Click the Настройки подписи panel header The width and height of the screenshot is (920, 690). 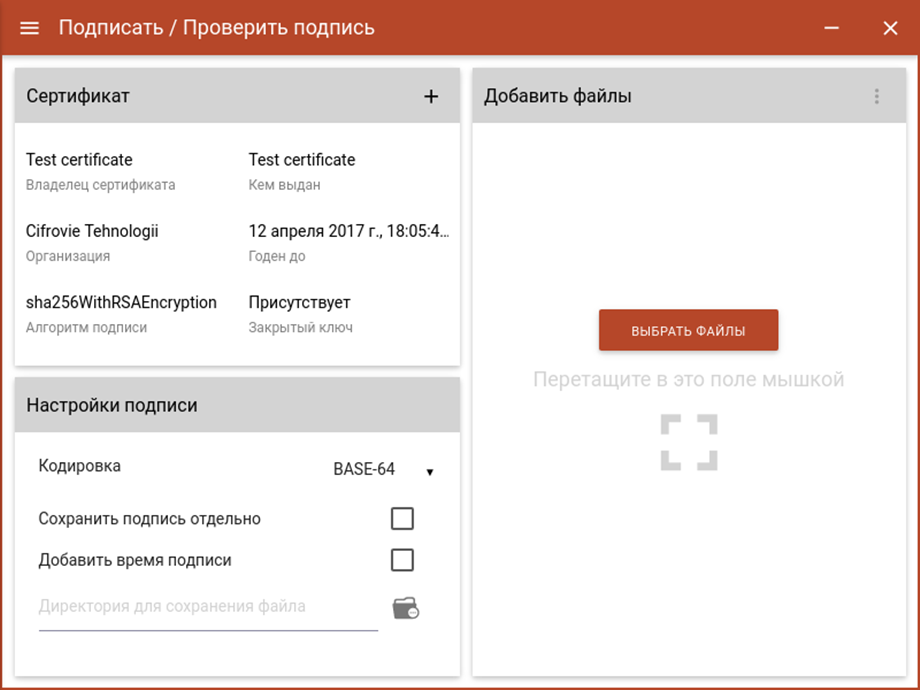coord(237,405)
